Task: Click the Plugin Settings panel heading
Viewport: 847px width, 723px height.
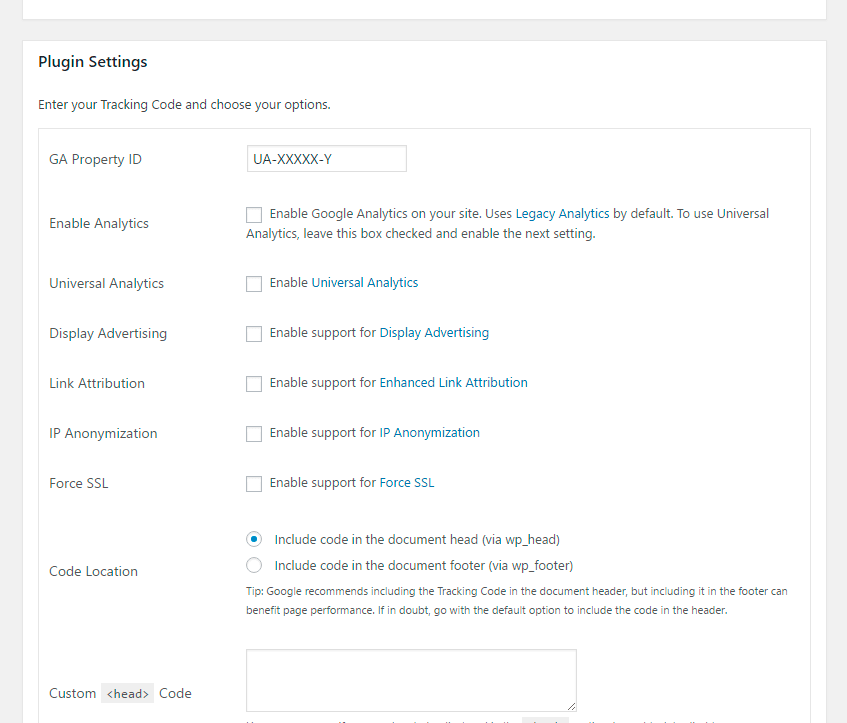Action: 93,62
